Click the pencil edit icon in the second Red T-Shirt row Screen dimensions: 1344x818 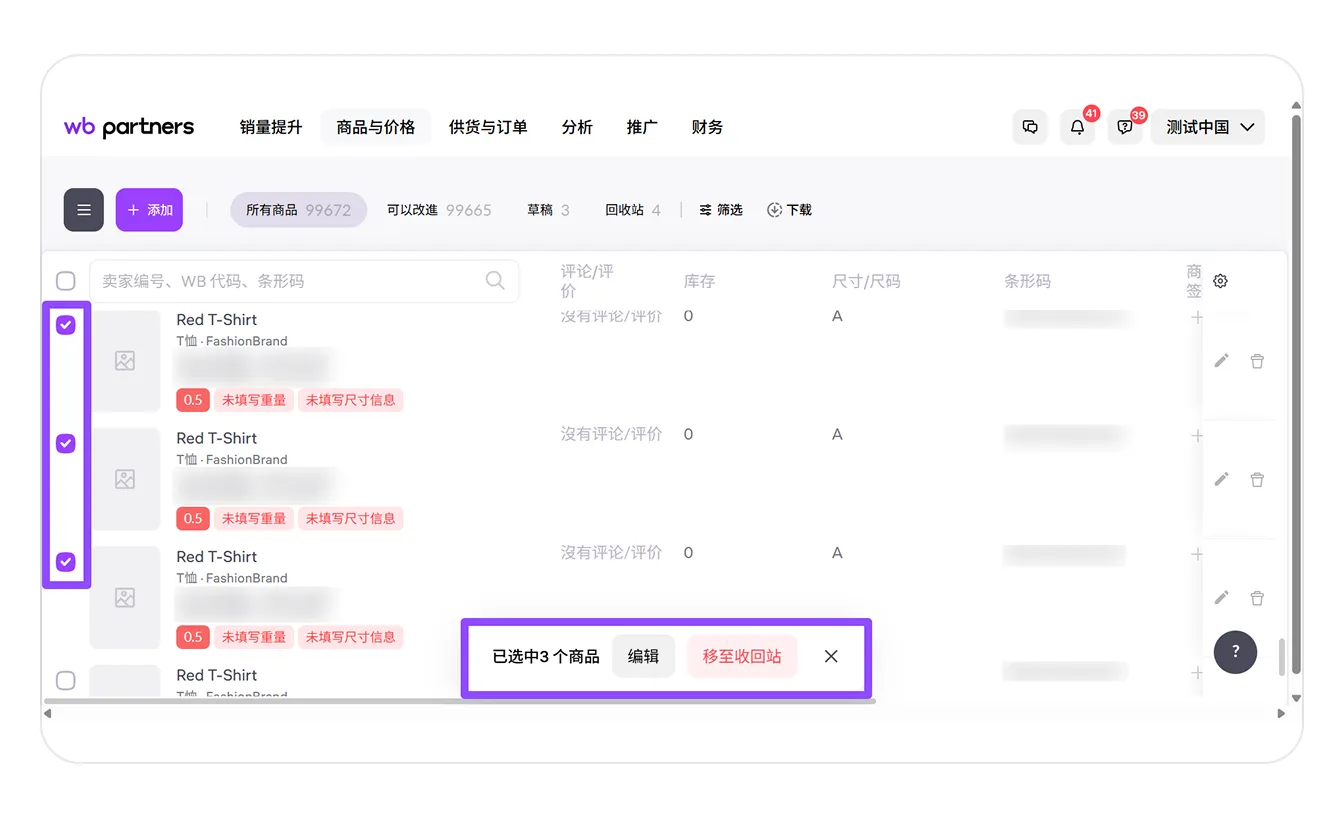click(x=1221, y=479)
